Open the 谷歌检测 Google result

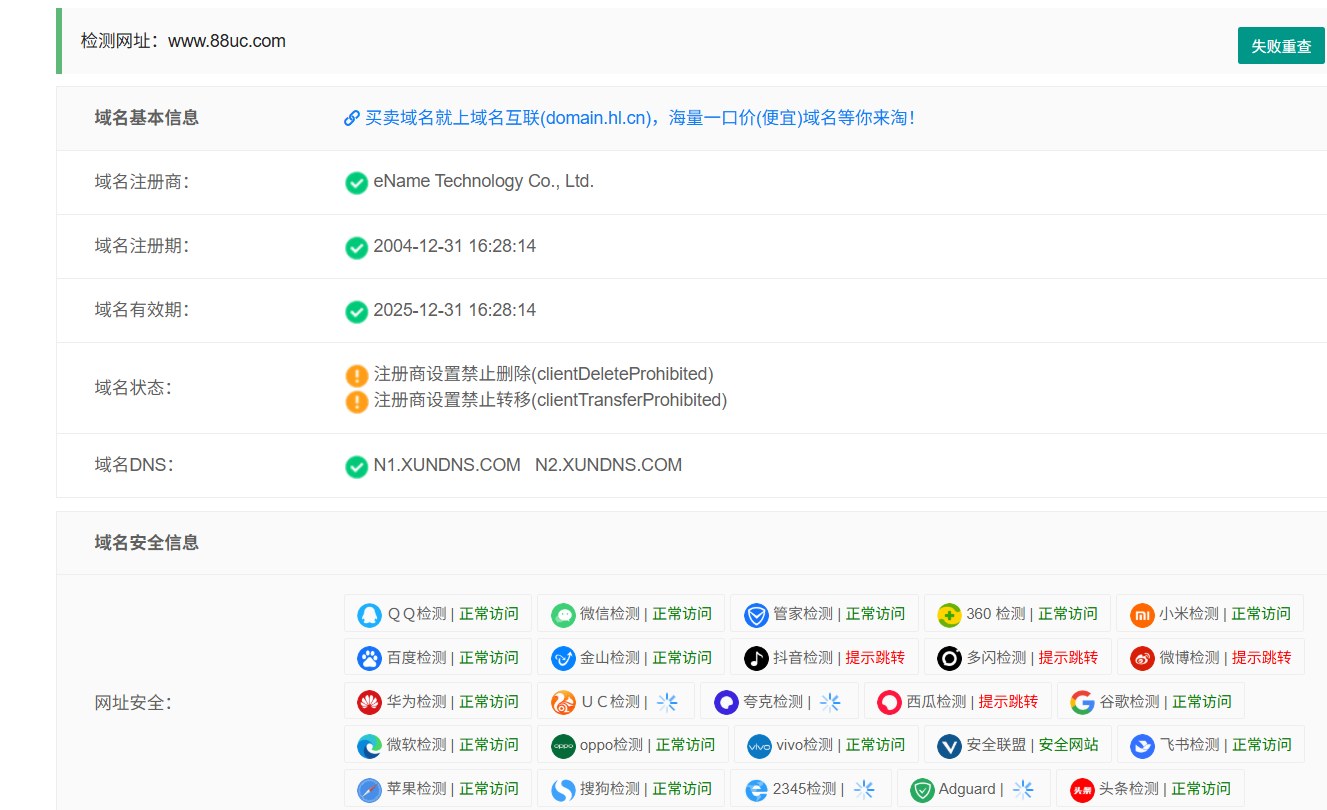coord(1083,701)
